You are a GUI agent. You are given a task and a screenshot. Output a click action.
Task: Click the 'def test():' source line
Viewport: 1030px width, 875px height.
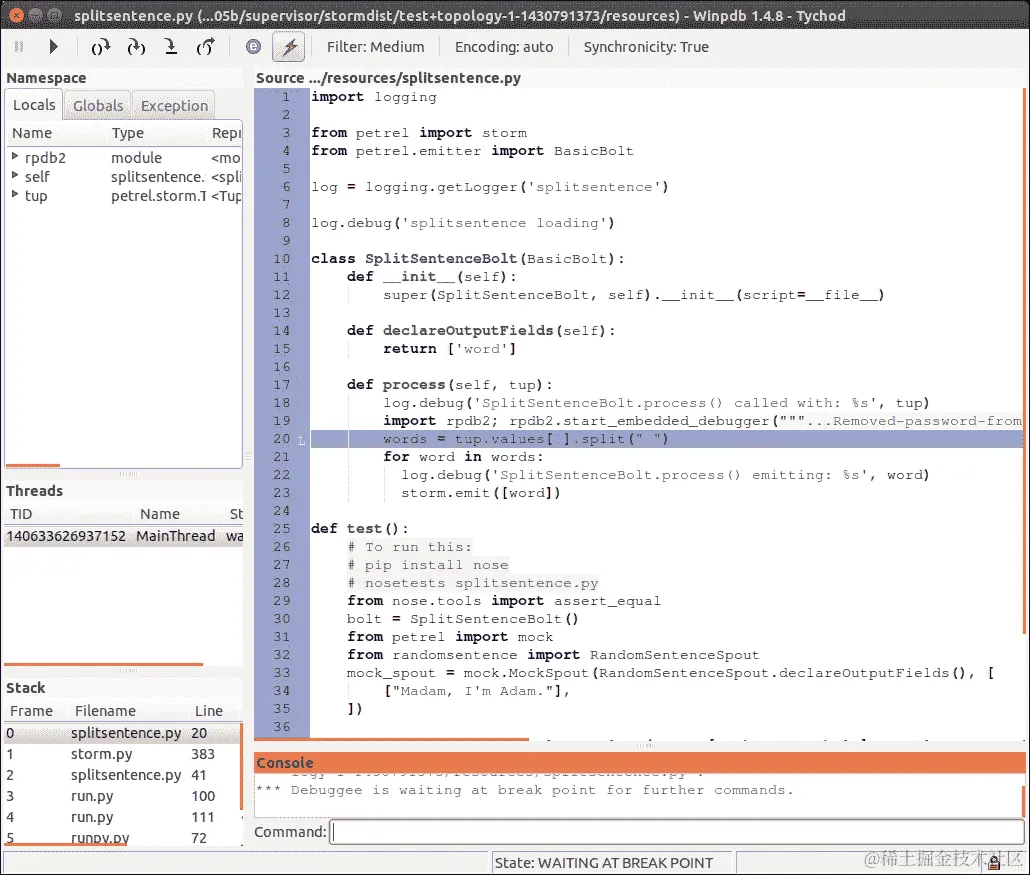pos(359,529)
